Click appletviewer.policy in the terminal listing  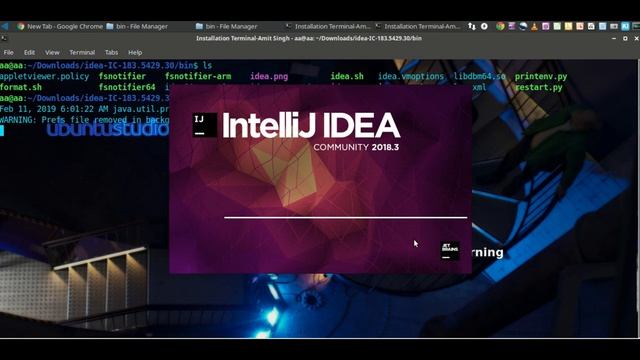coord(44,76)
